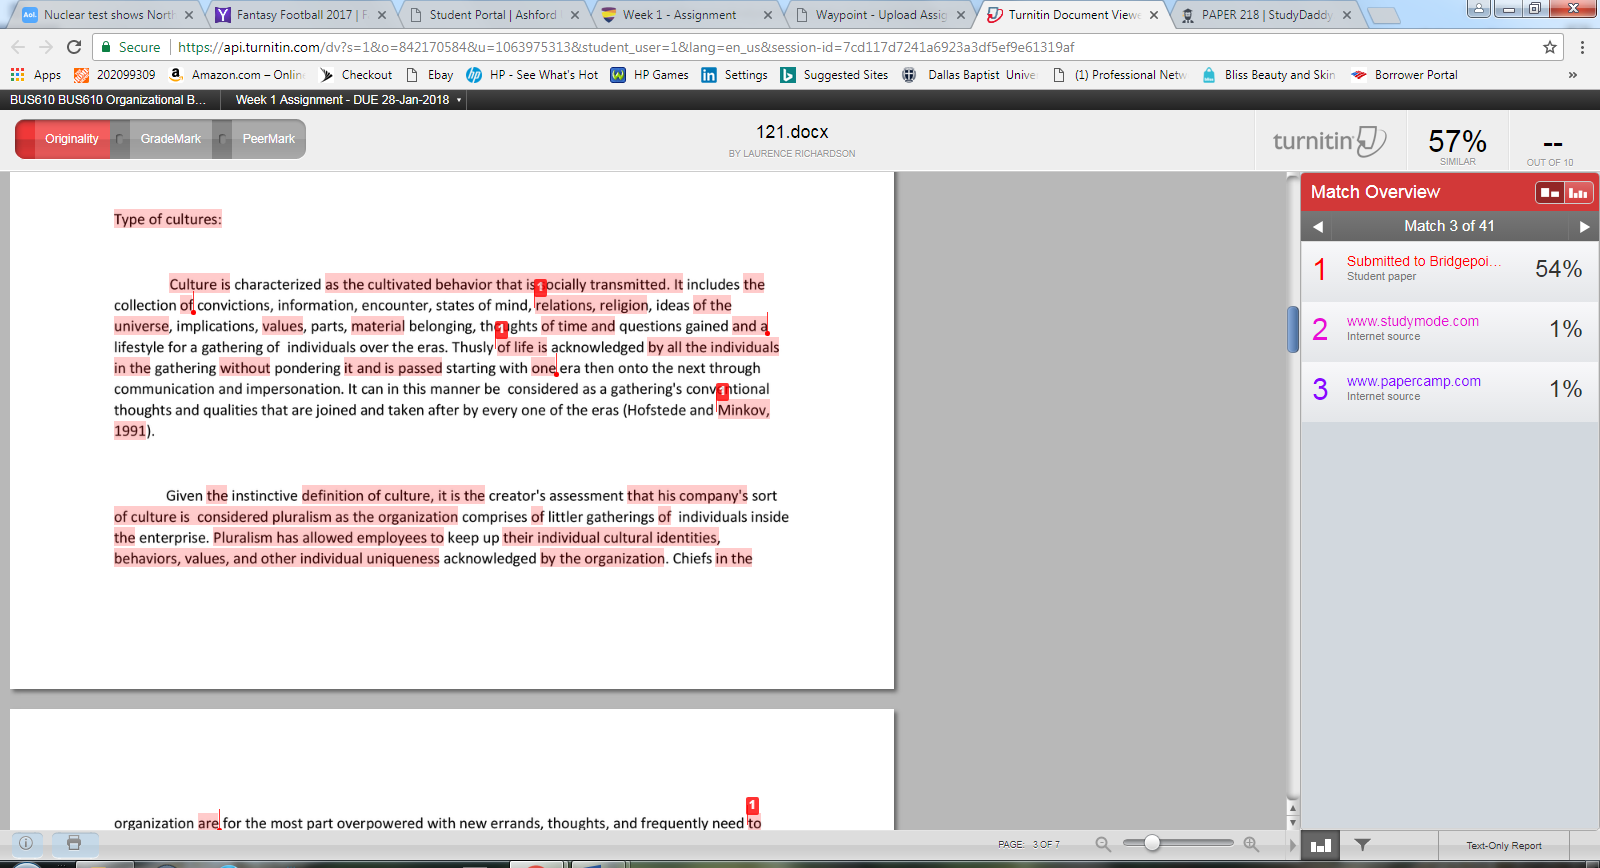Open the filter and settings funnel icon
Image resolution: width=1600 pixels, height=868 pixels.
tap(1362, 845)
